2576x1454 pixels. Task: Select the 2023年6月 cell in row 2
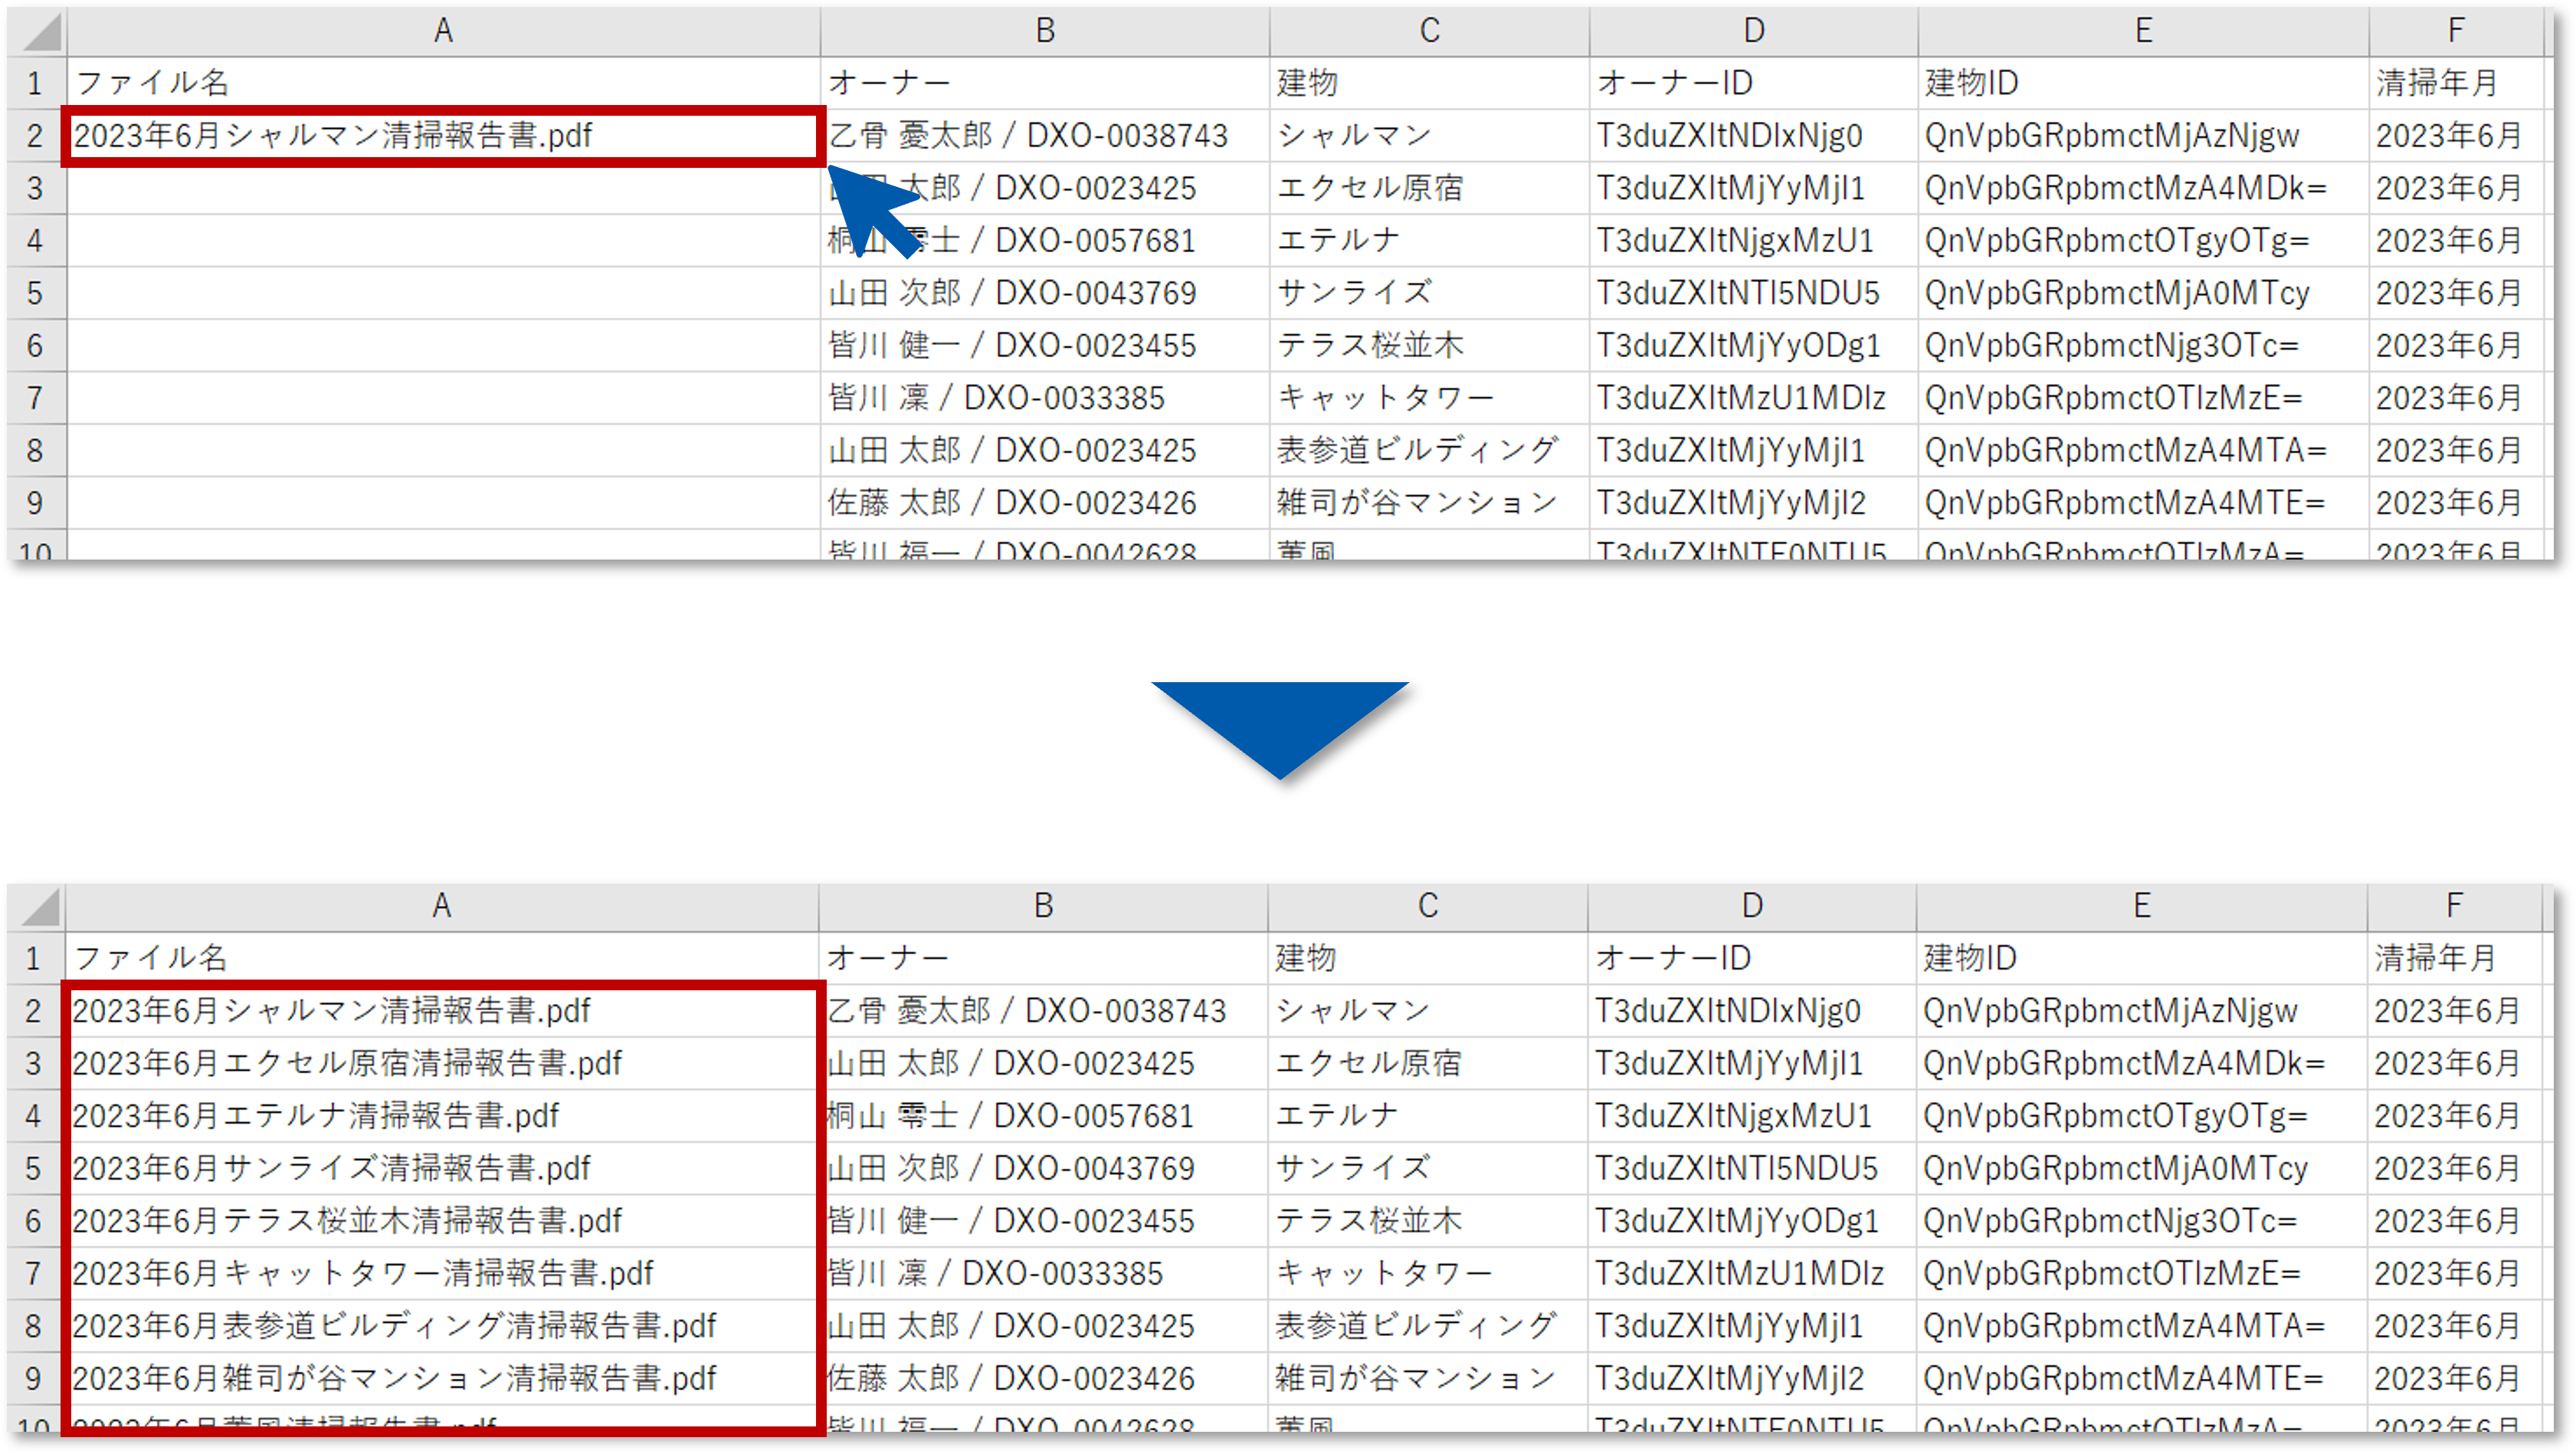2452,135
